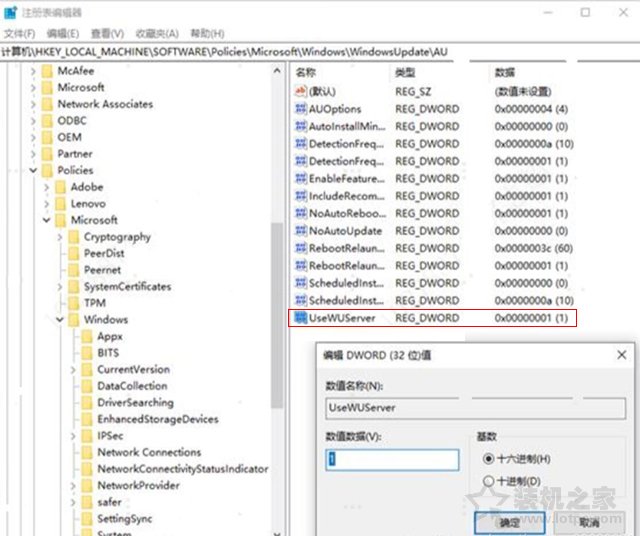Expand the McAfee tree node

(33, 71)
